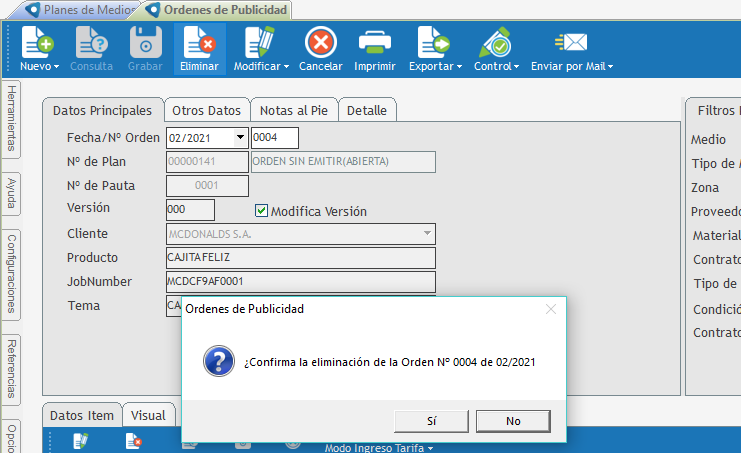Toggle the Modifica Versión checkbox

pyautogui.click(x=262, y=211)
